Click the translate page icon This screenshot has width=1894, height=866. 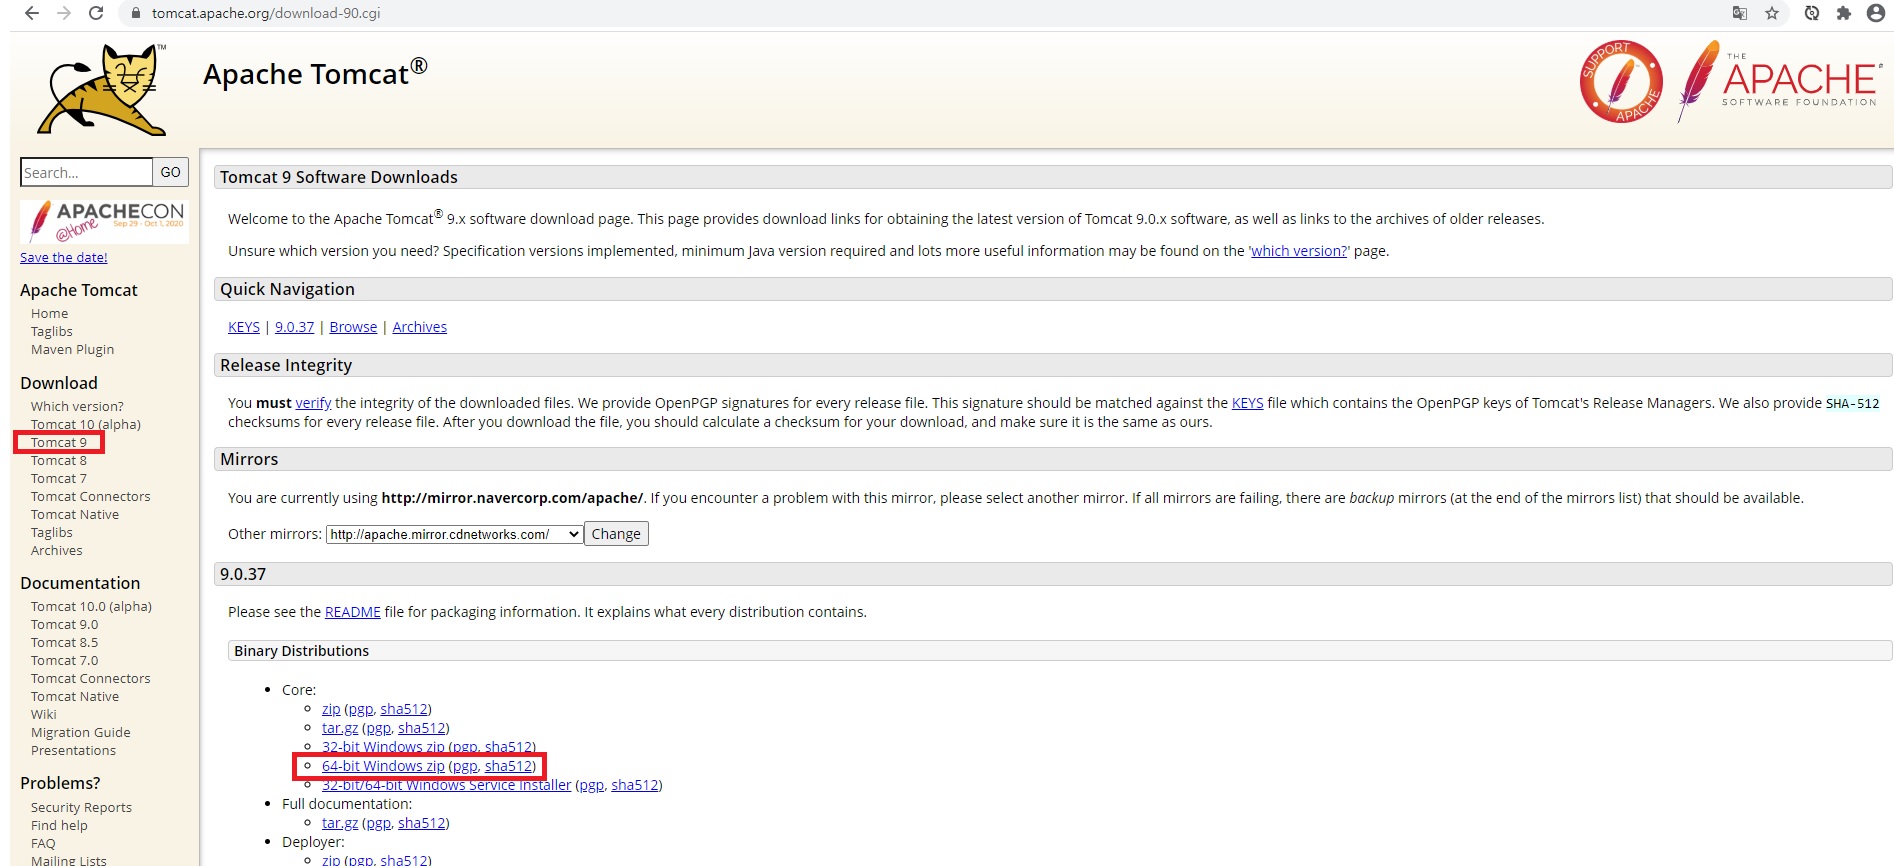click(1740, 13)
